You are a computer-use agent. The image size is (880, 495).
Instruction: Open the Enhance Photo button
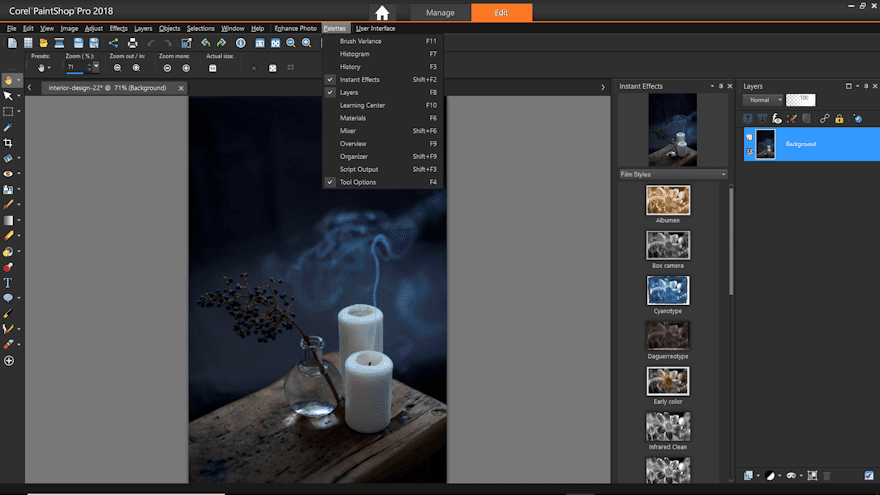point(294,28)
